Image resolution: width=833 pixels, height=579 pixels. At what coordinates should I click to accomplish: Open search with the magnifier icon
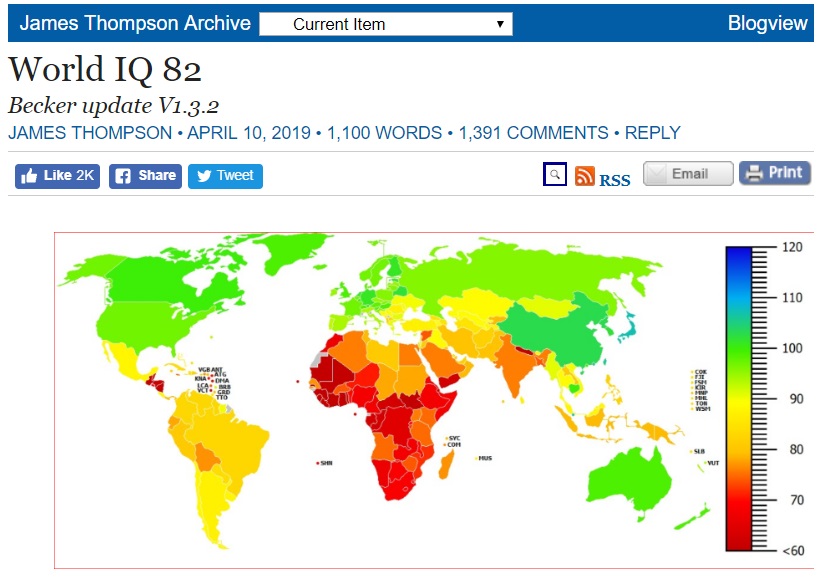[554, 176]
